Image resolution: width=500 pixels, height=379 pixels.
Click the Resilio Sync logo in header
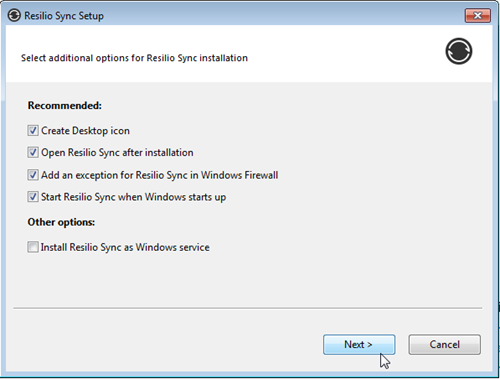[459, 51]
